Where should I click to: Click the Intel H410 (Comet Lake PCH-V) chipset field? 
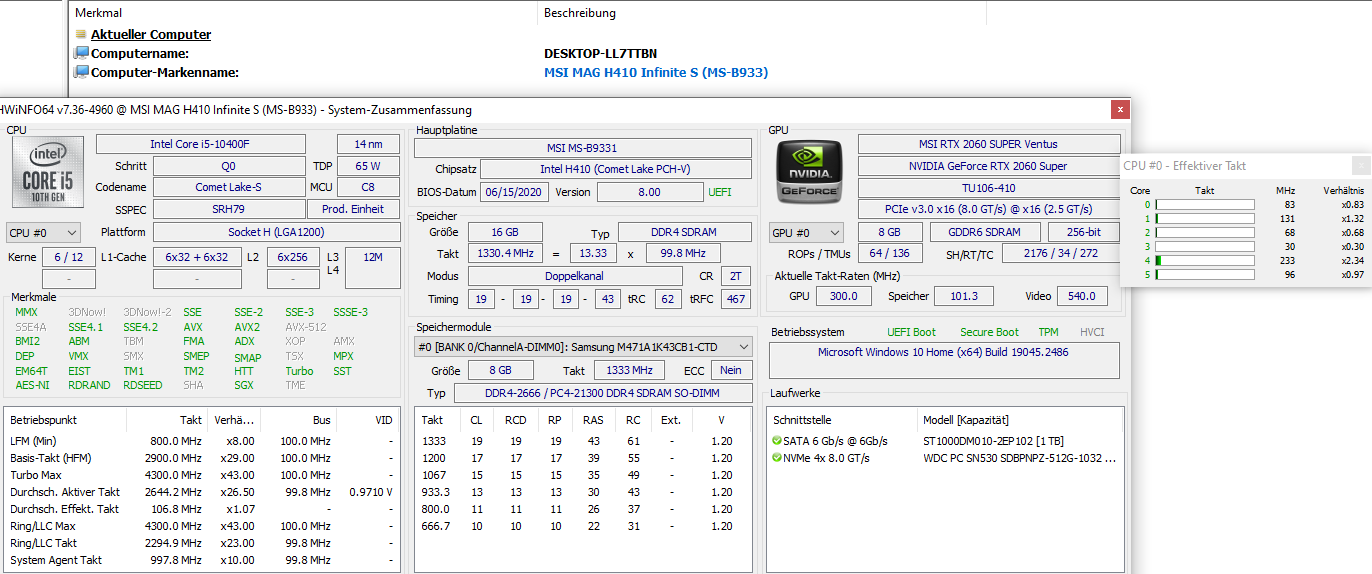pos(615,170)
